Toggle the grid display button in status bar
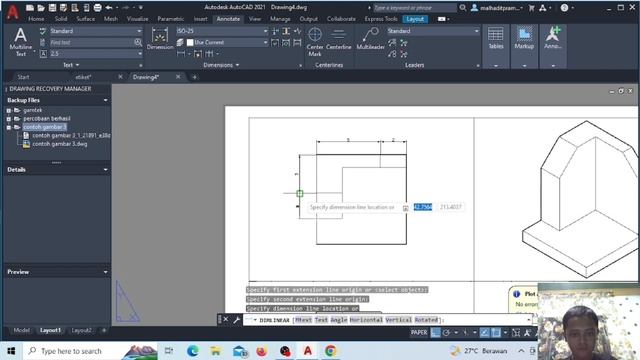This screenshot has width=640, height=360. pos(436,333)
